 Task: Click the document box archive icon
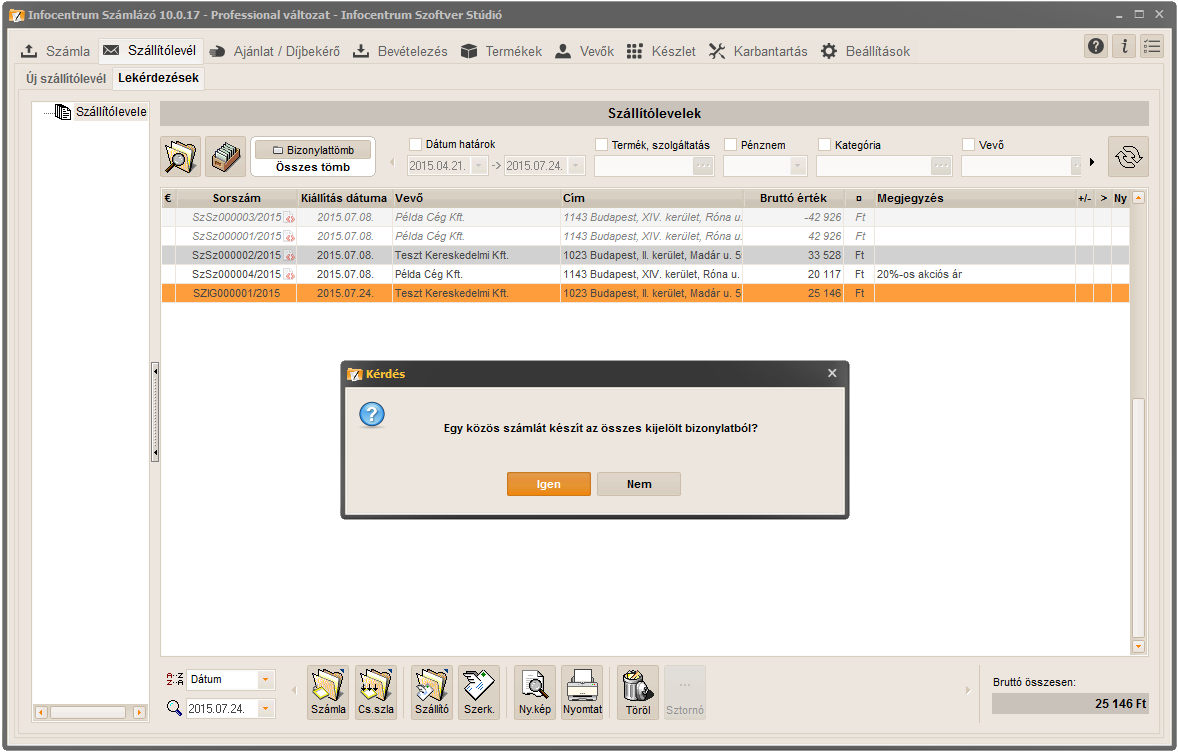[225, 156]
